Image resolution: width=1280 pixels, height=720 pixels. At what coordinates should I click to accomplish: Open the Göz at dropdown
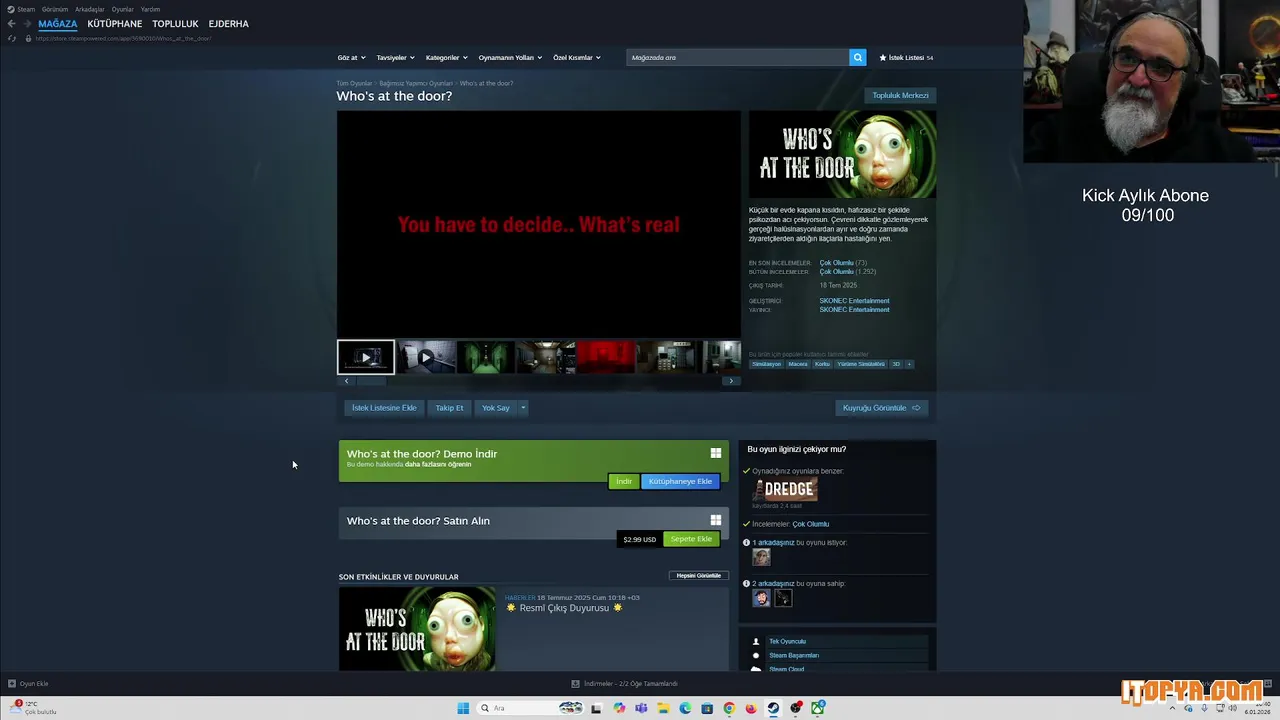tap(351, 58)
